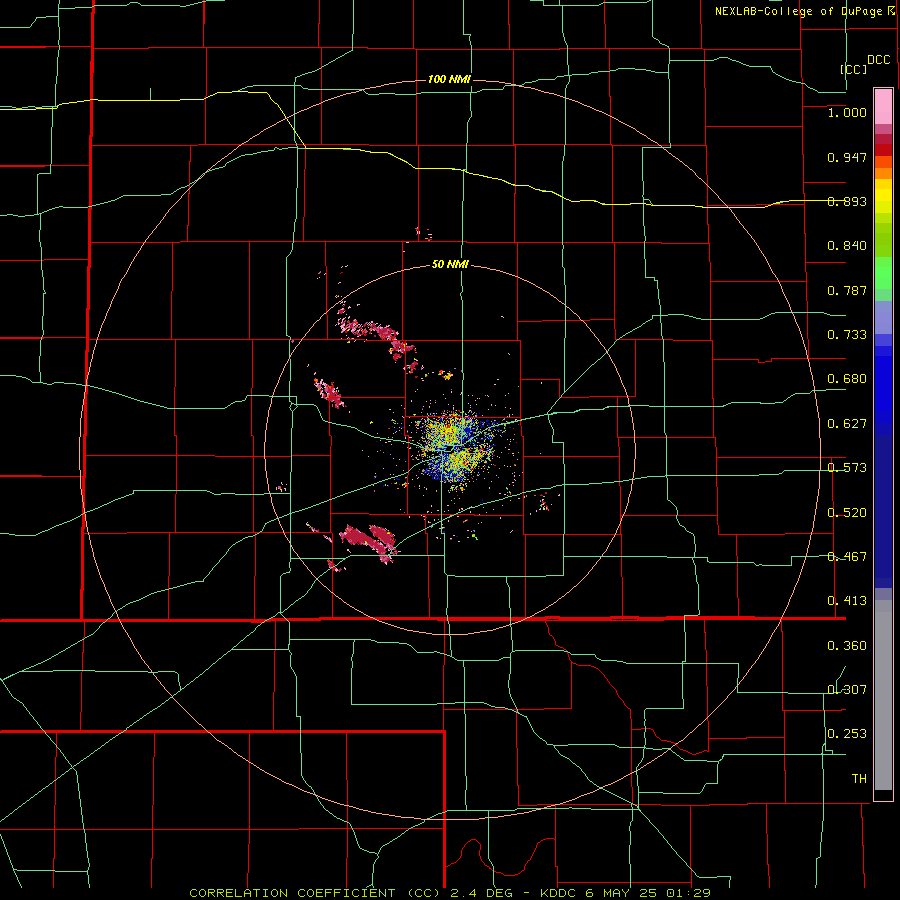
Task: Select the 0.733 color scale value
Action: point(847,335)
